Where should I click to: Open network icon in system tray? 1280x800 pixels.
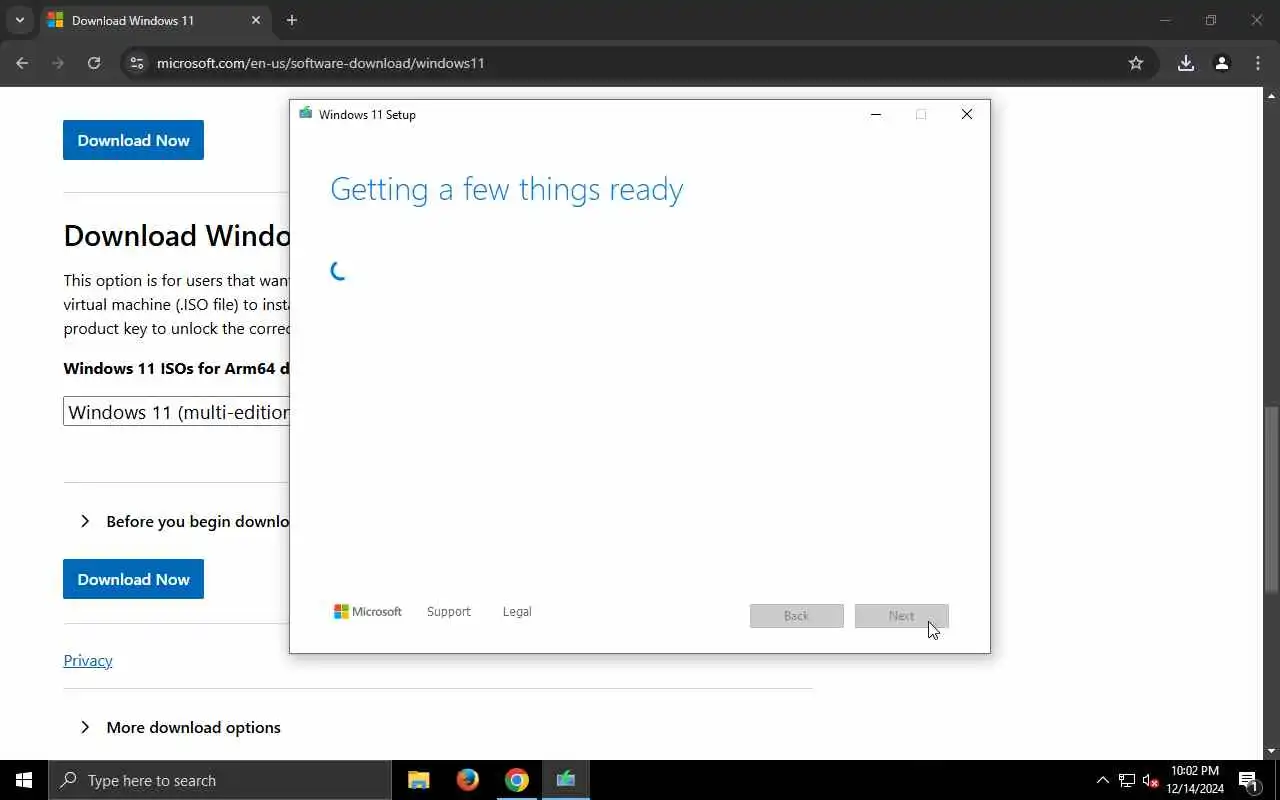[x=1127, y=780]
